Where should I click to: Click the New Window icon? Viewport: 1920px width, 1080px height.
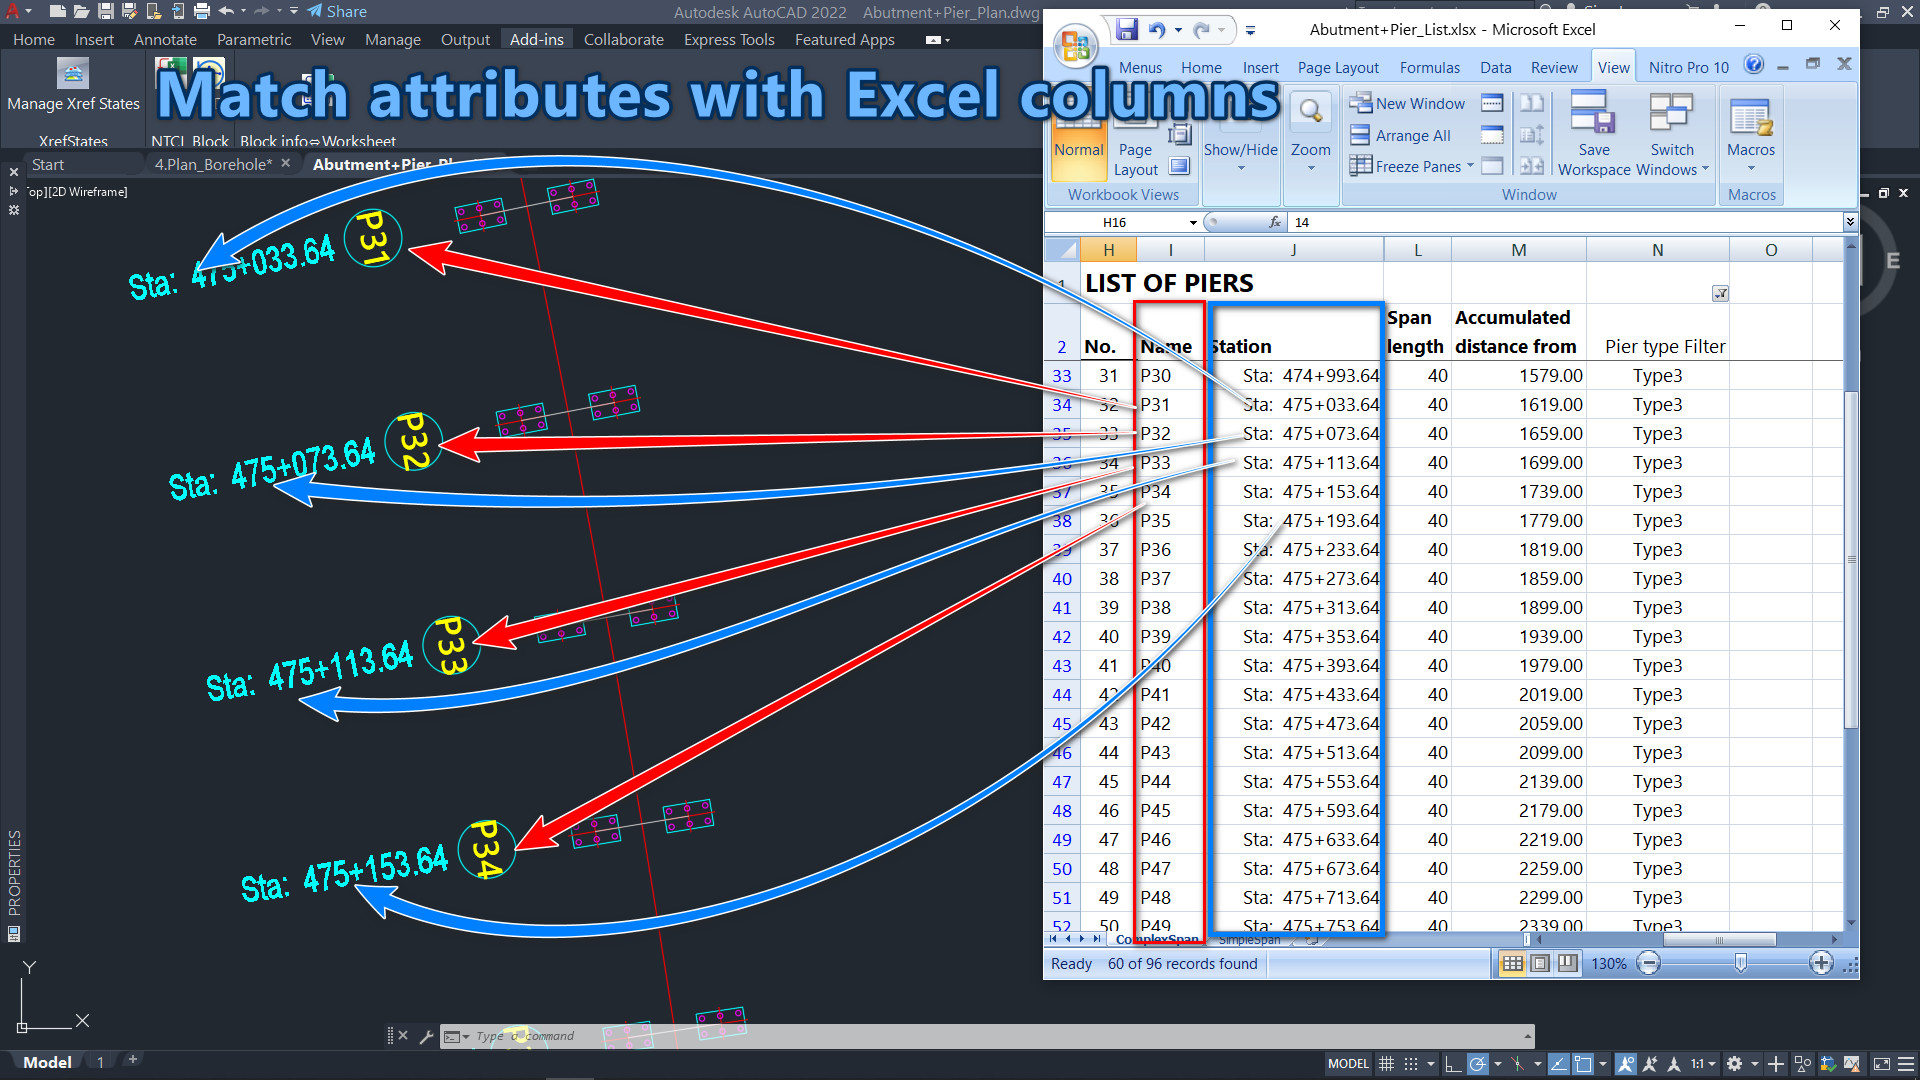coord(1360,103)
